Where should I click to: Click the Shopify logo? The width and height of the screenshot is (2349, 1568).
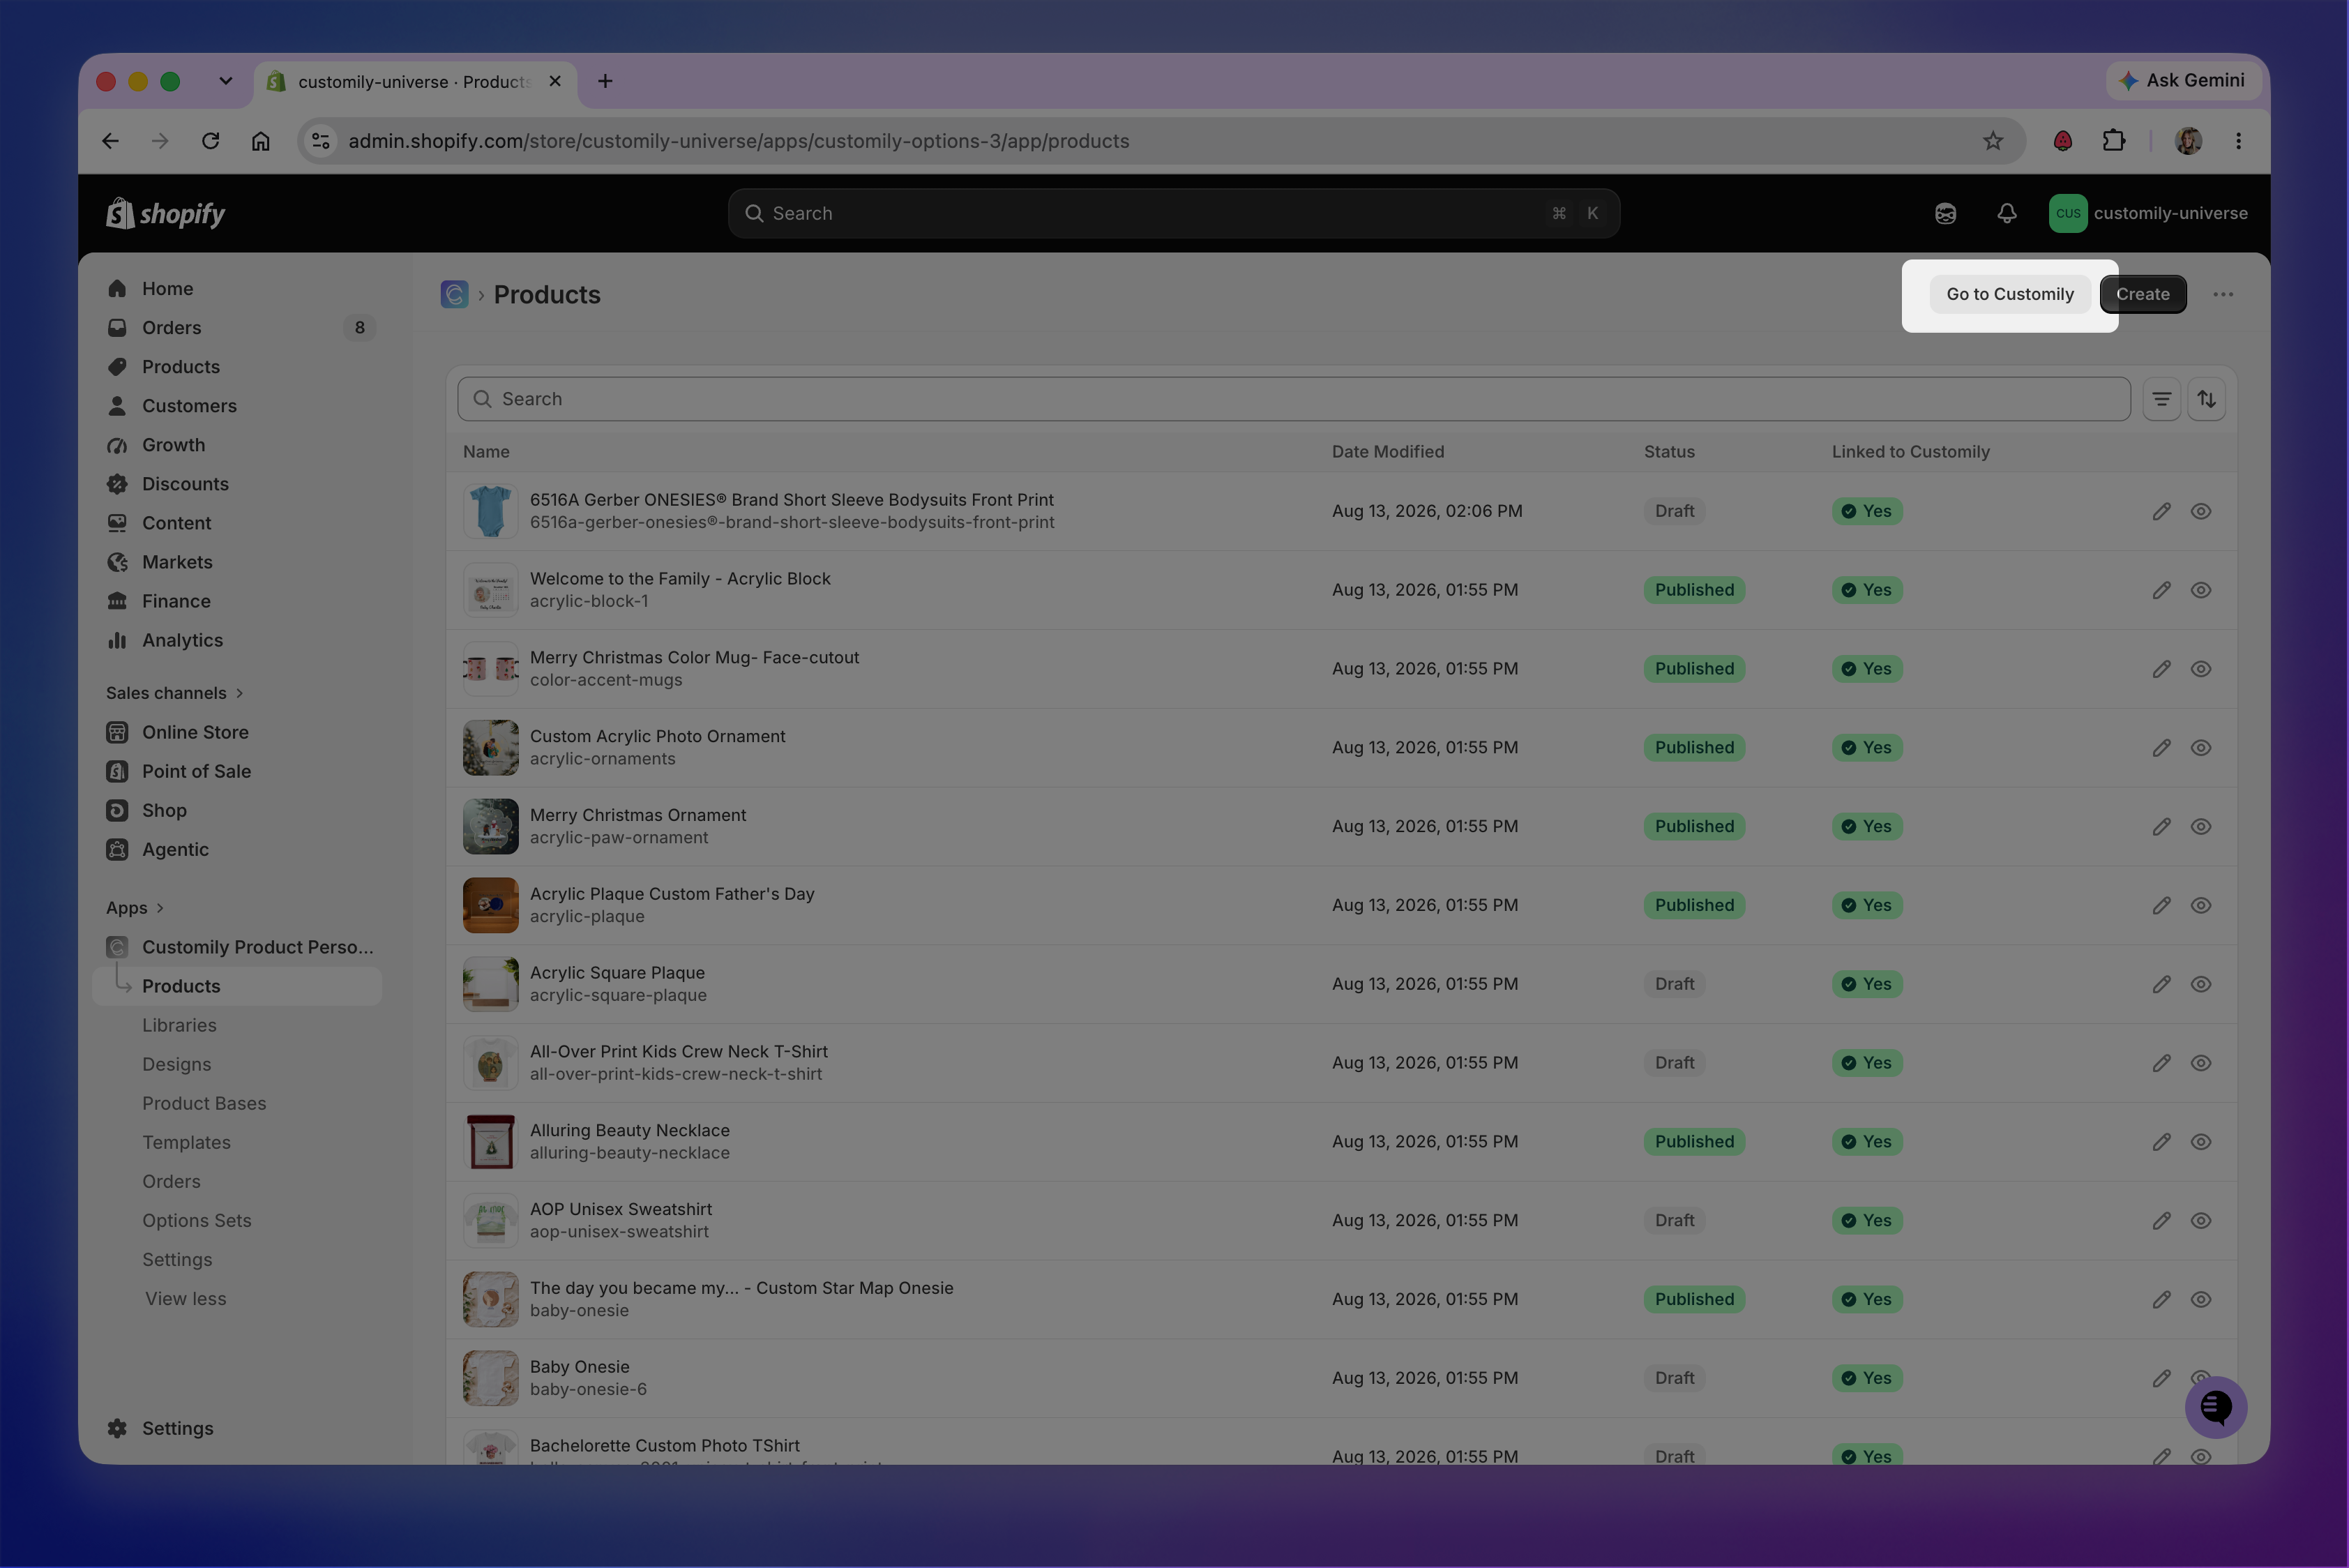(x=166, y=213)
